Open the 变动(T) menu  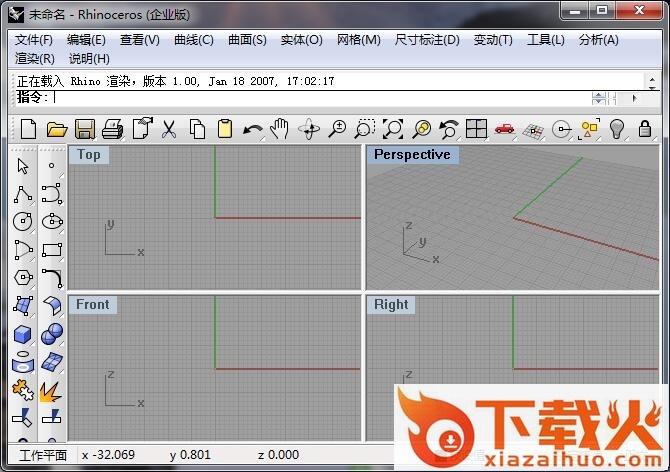[x=493, y=40]
